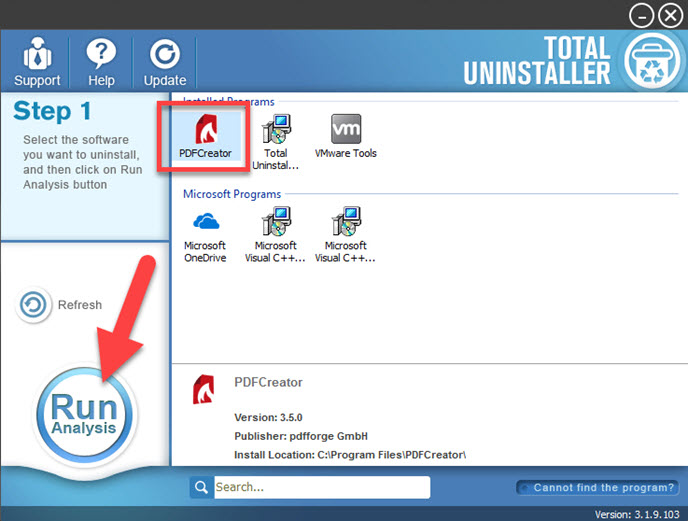The width and height of the screenshot is (688, 521).
Task: Click the Version: 3.1.9.103 status text
Action: (x=637, y=514)
